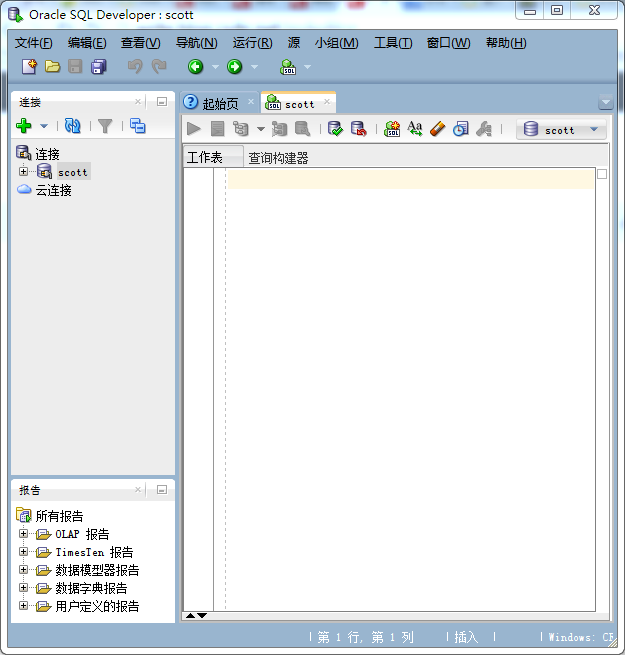Switch to the 起始页 tab
The width and height of the screenshot is (625, 655).
click(220, 103)
